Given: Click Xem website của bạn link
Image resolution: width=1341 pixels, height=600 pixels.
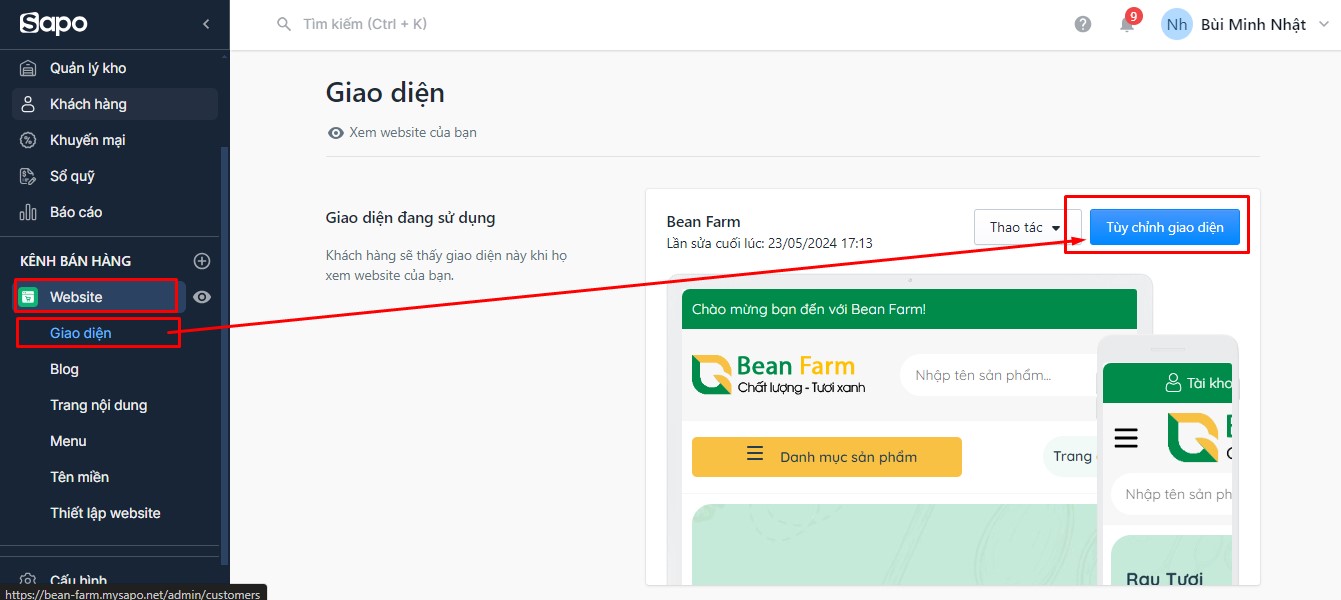Looking at the screenshot, I should tap(413, 132).
